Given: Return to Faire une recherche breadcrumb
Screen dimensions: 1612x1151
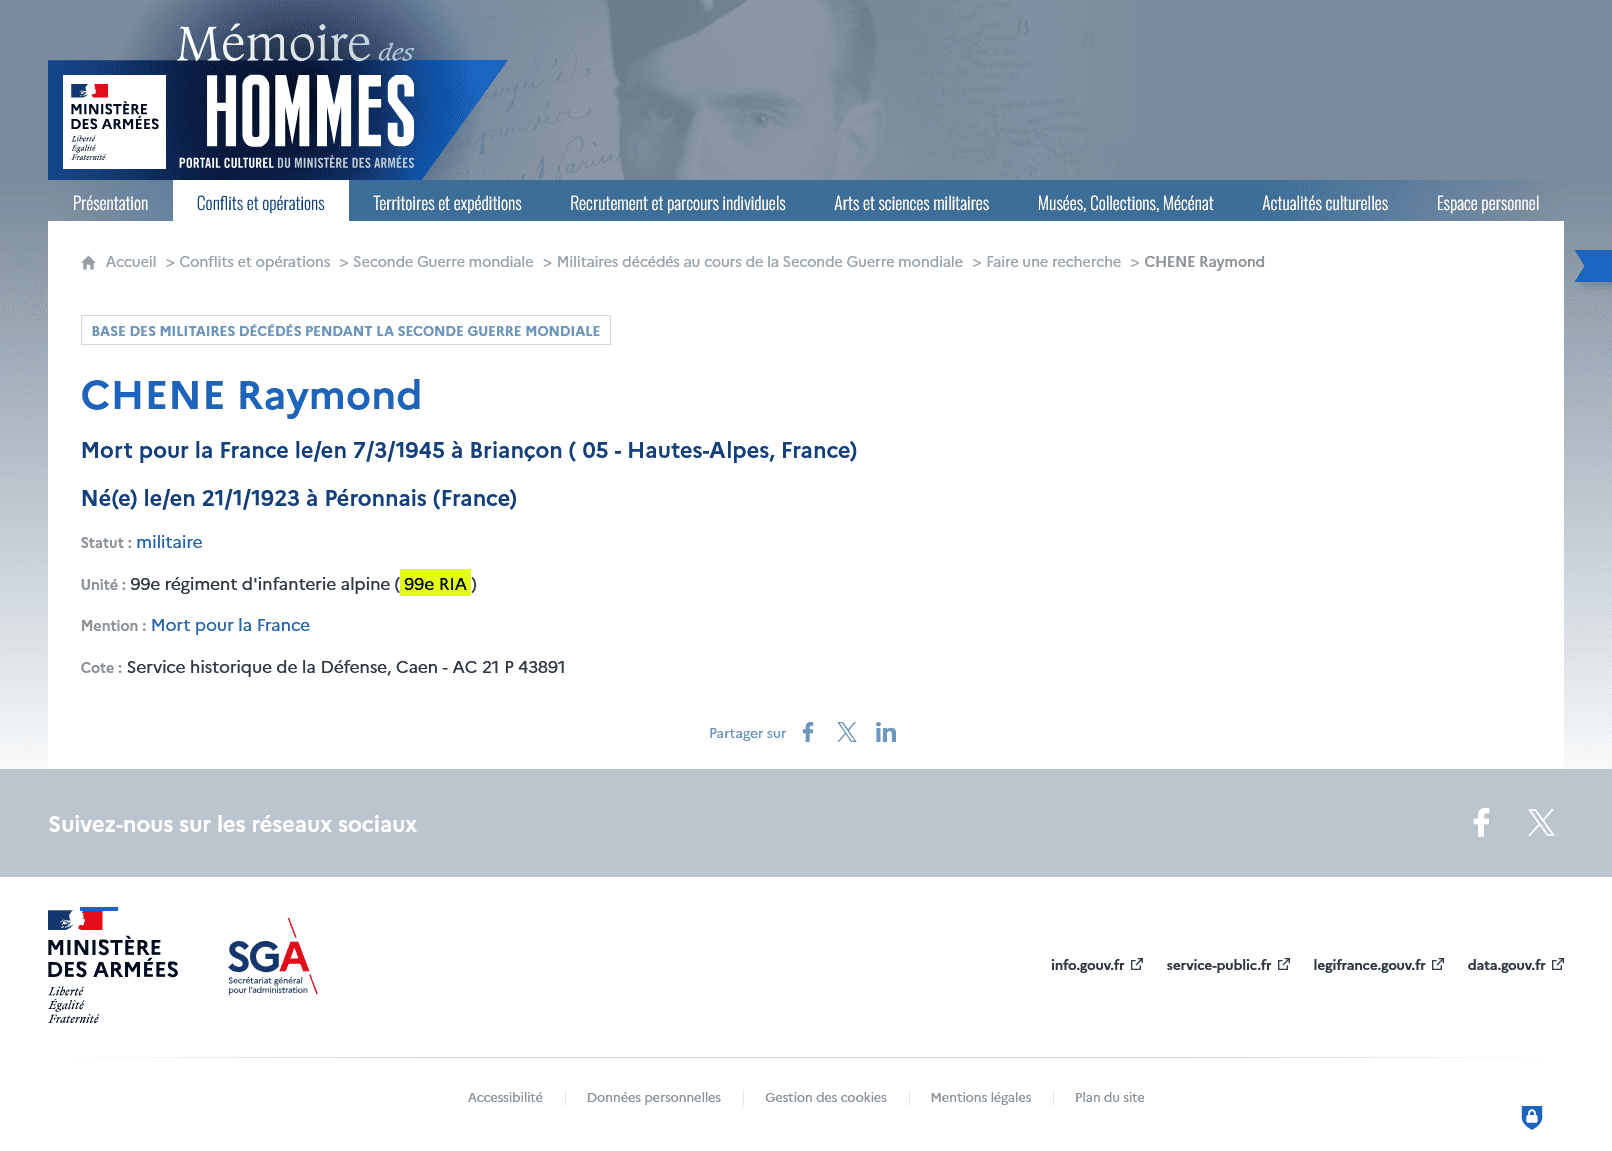Looking at the screenshot, I should coord(1054,262).
